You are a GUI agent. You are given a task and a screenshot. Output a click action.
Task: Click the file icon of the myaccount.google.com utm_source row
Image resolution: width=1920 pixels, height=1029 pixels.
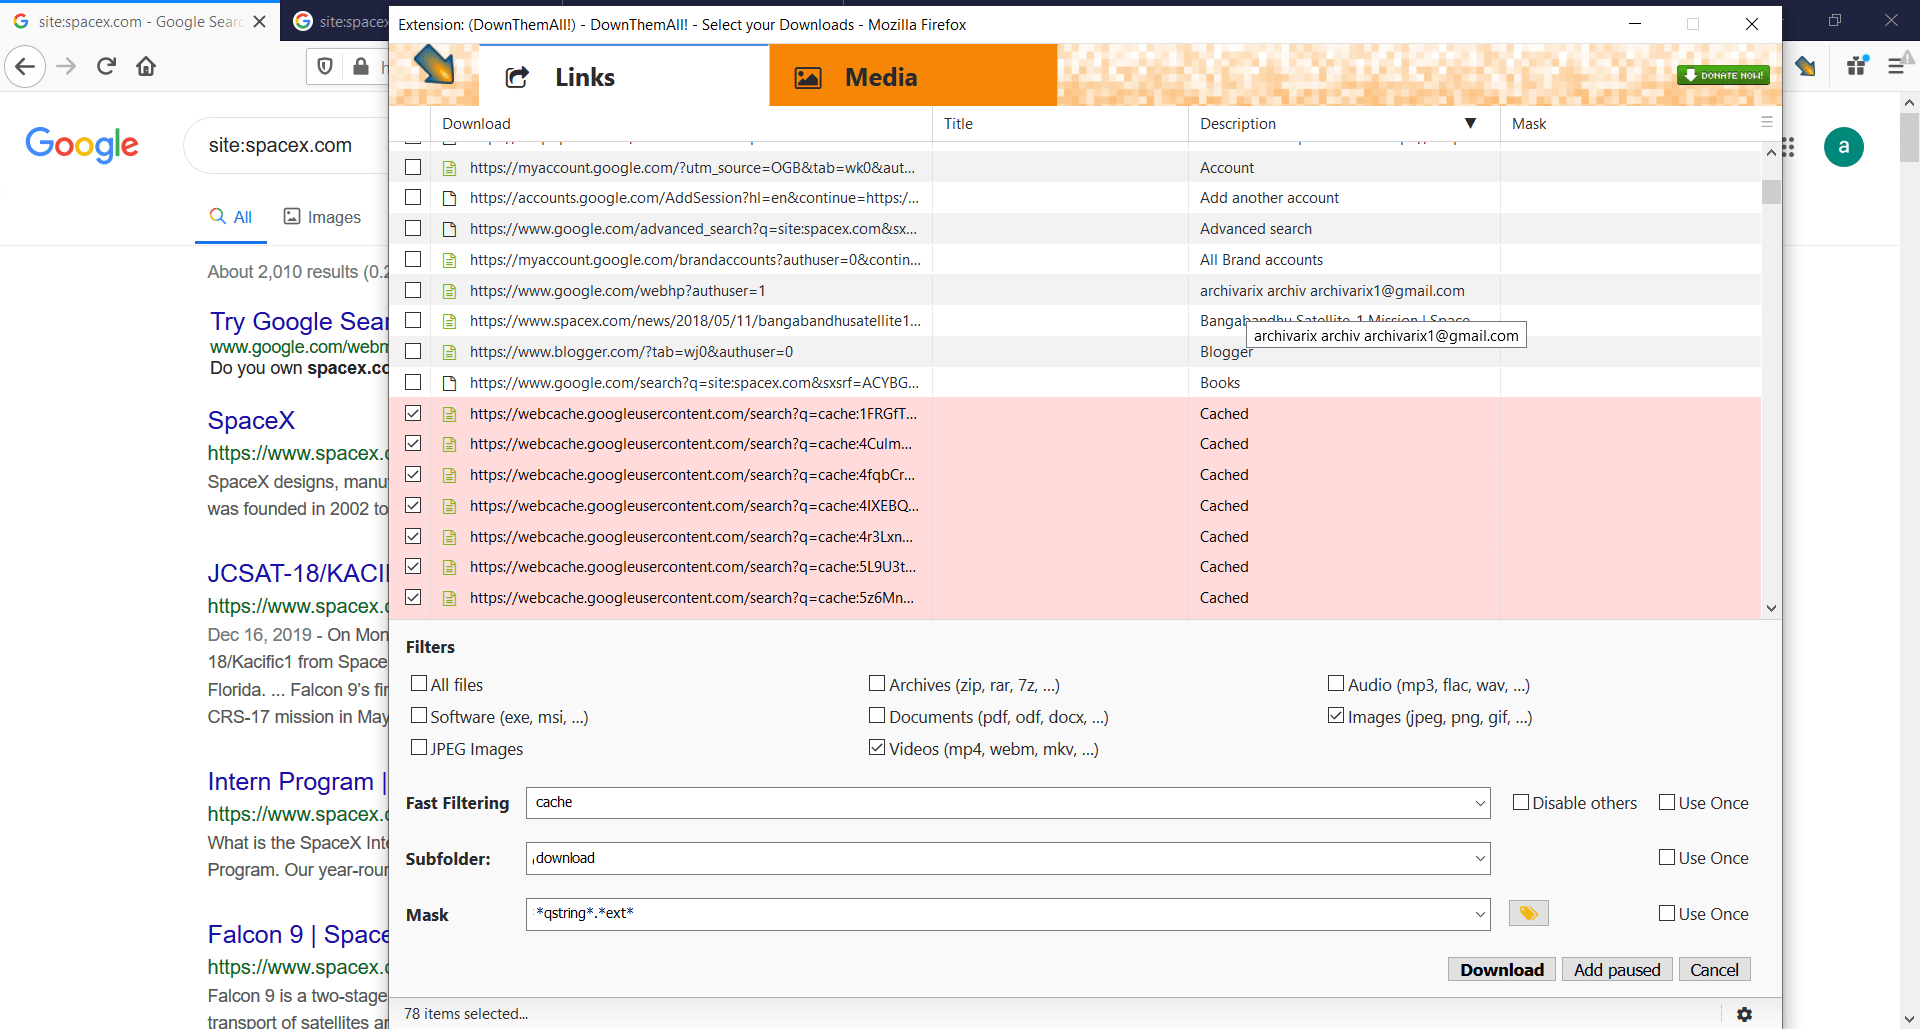coord(450,168)
